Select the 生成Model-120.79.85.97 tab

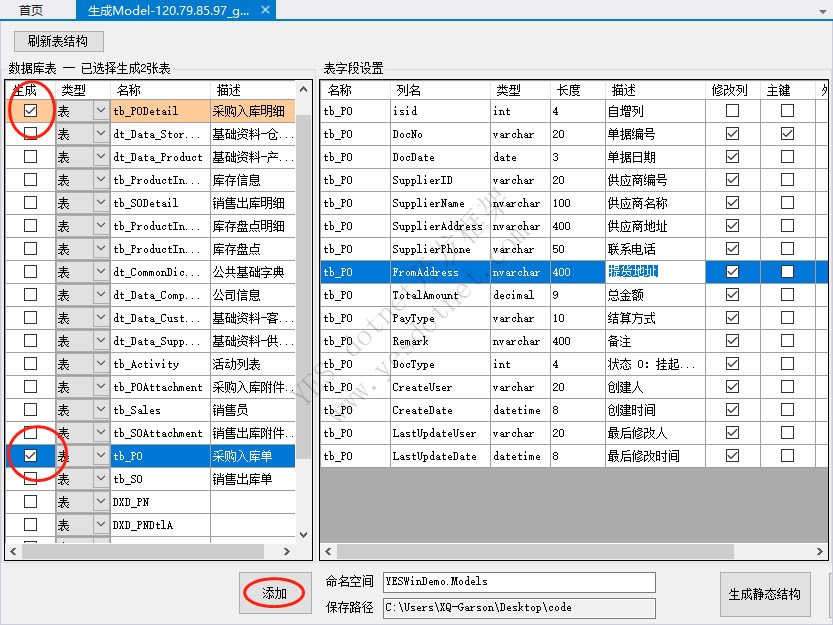[x=168, y=11]
